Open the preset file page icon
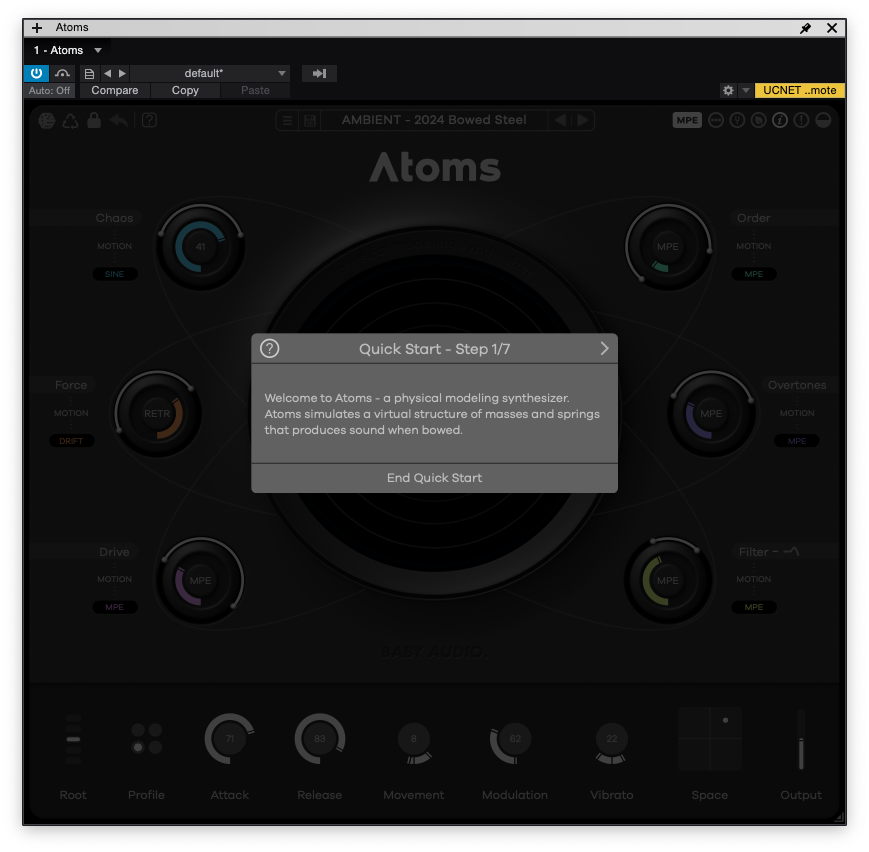Image resolution: width=869 pixels, height=852 pixels. (x=89, y=73)
